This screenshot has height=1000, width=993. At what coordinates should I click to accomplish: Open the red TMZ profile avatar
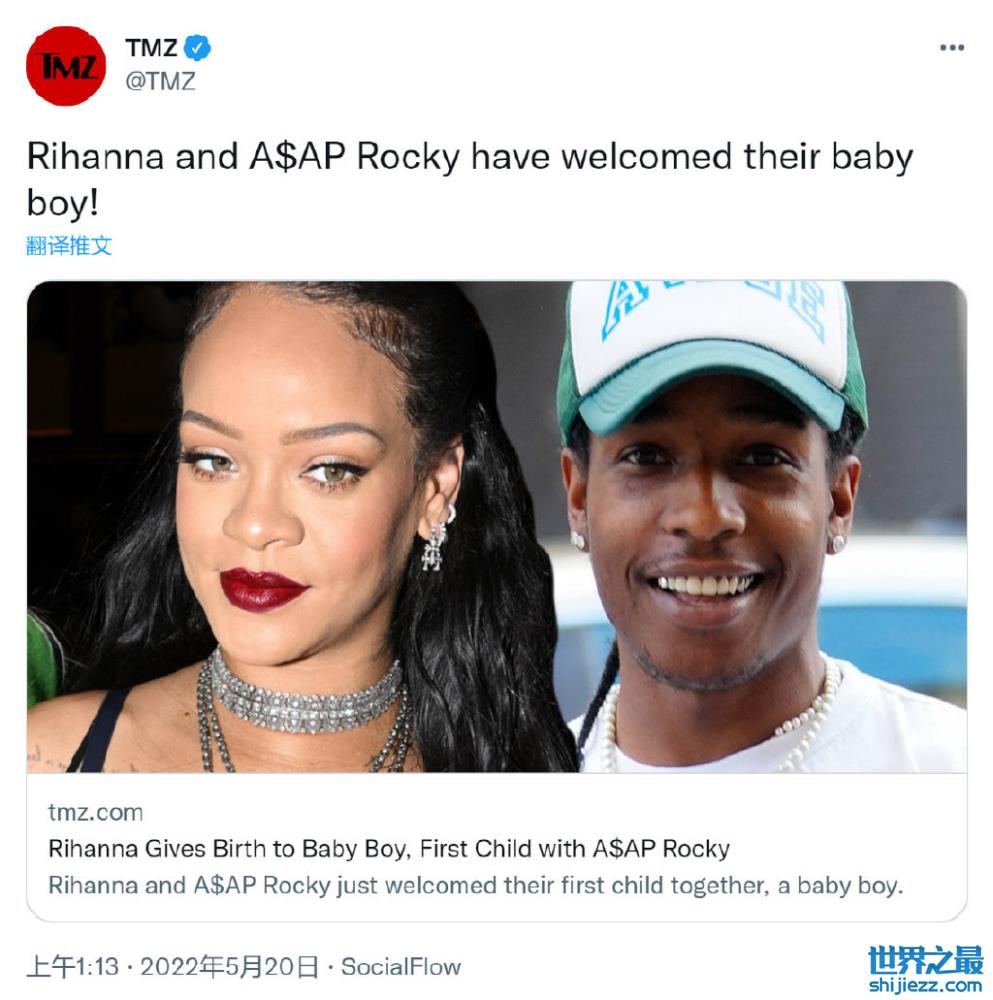click(66, 66)
